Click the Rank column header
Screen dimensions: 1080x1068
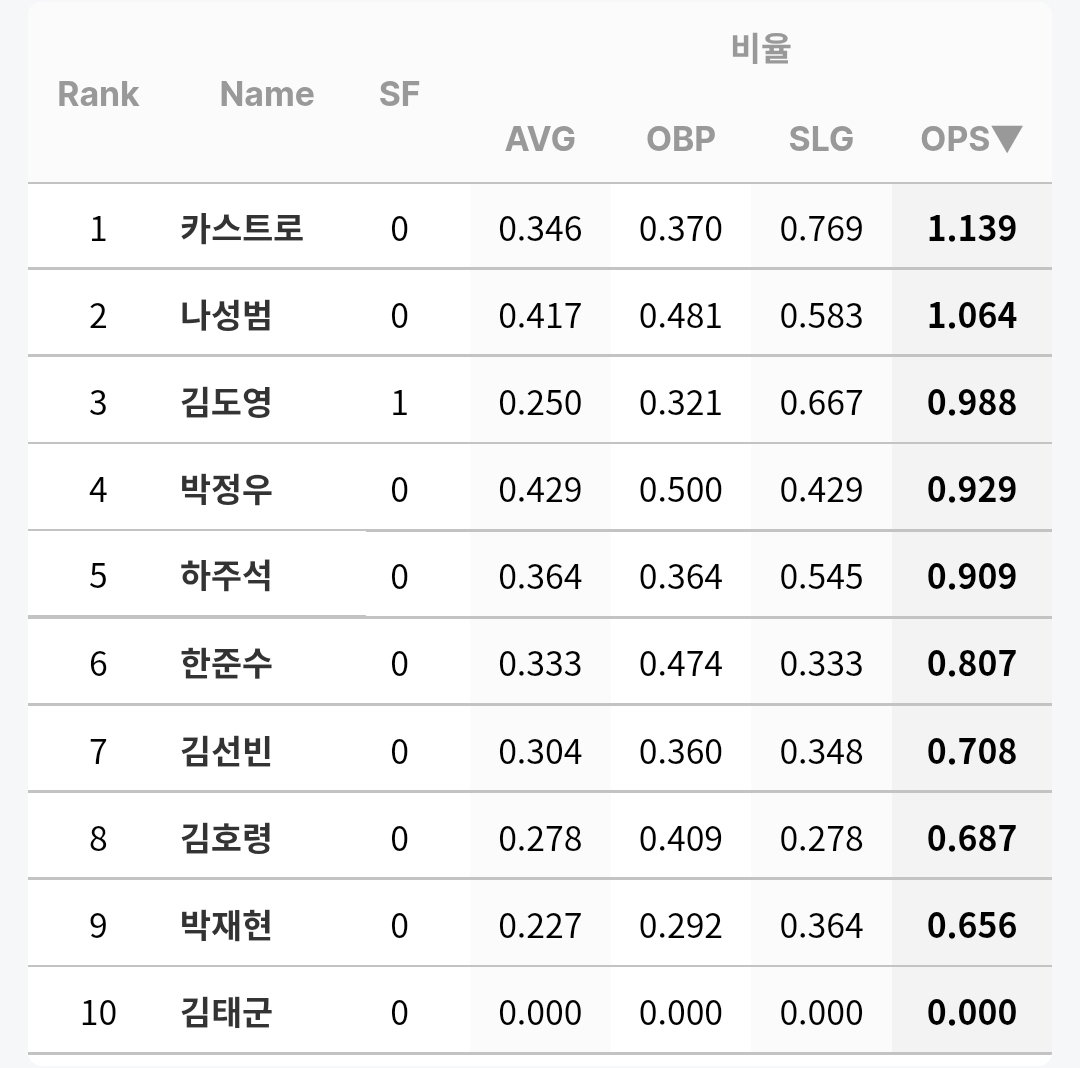coord(98,94)
